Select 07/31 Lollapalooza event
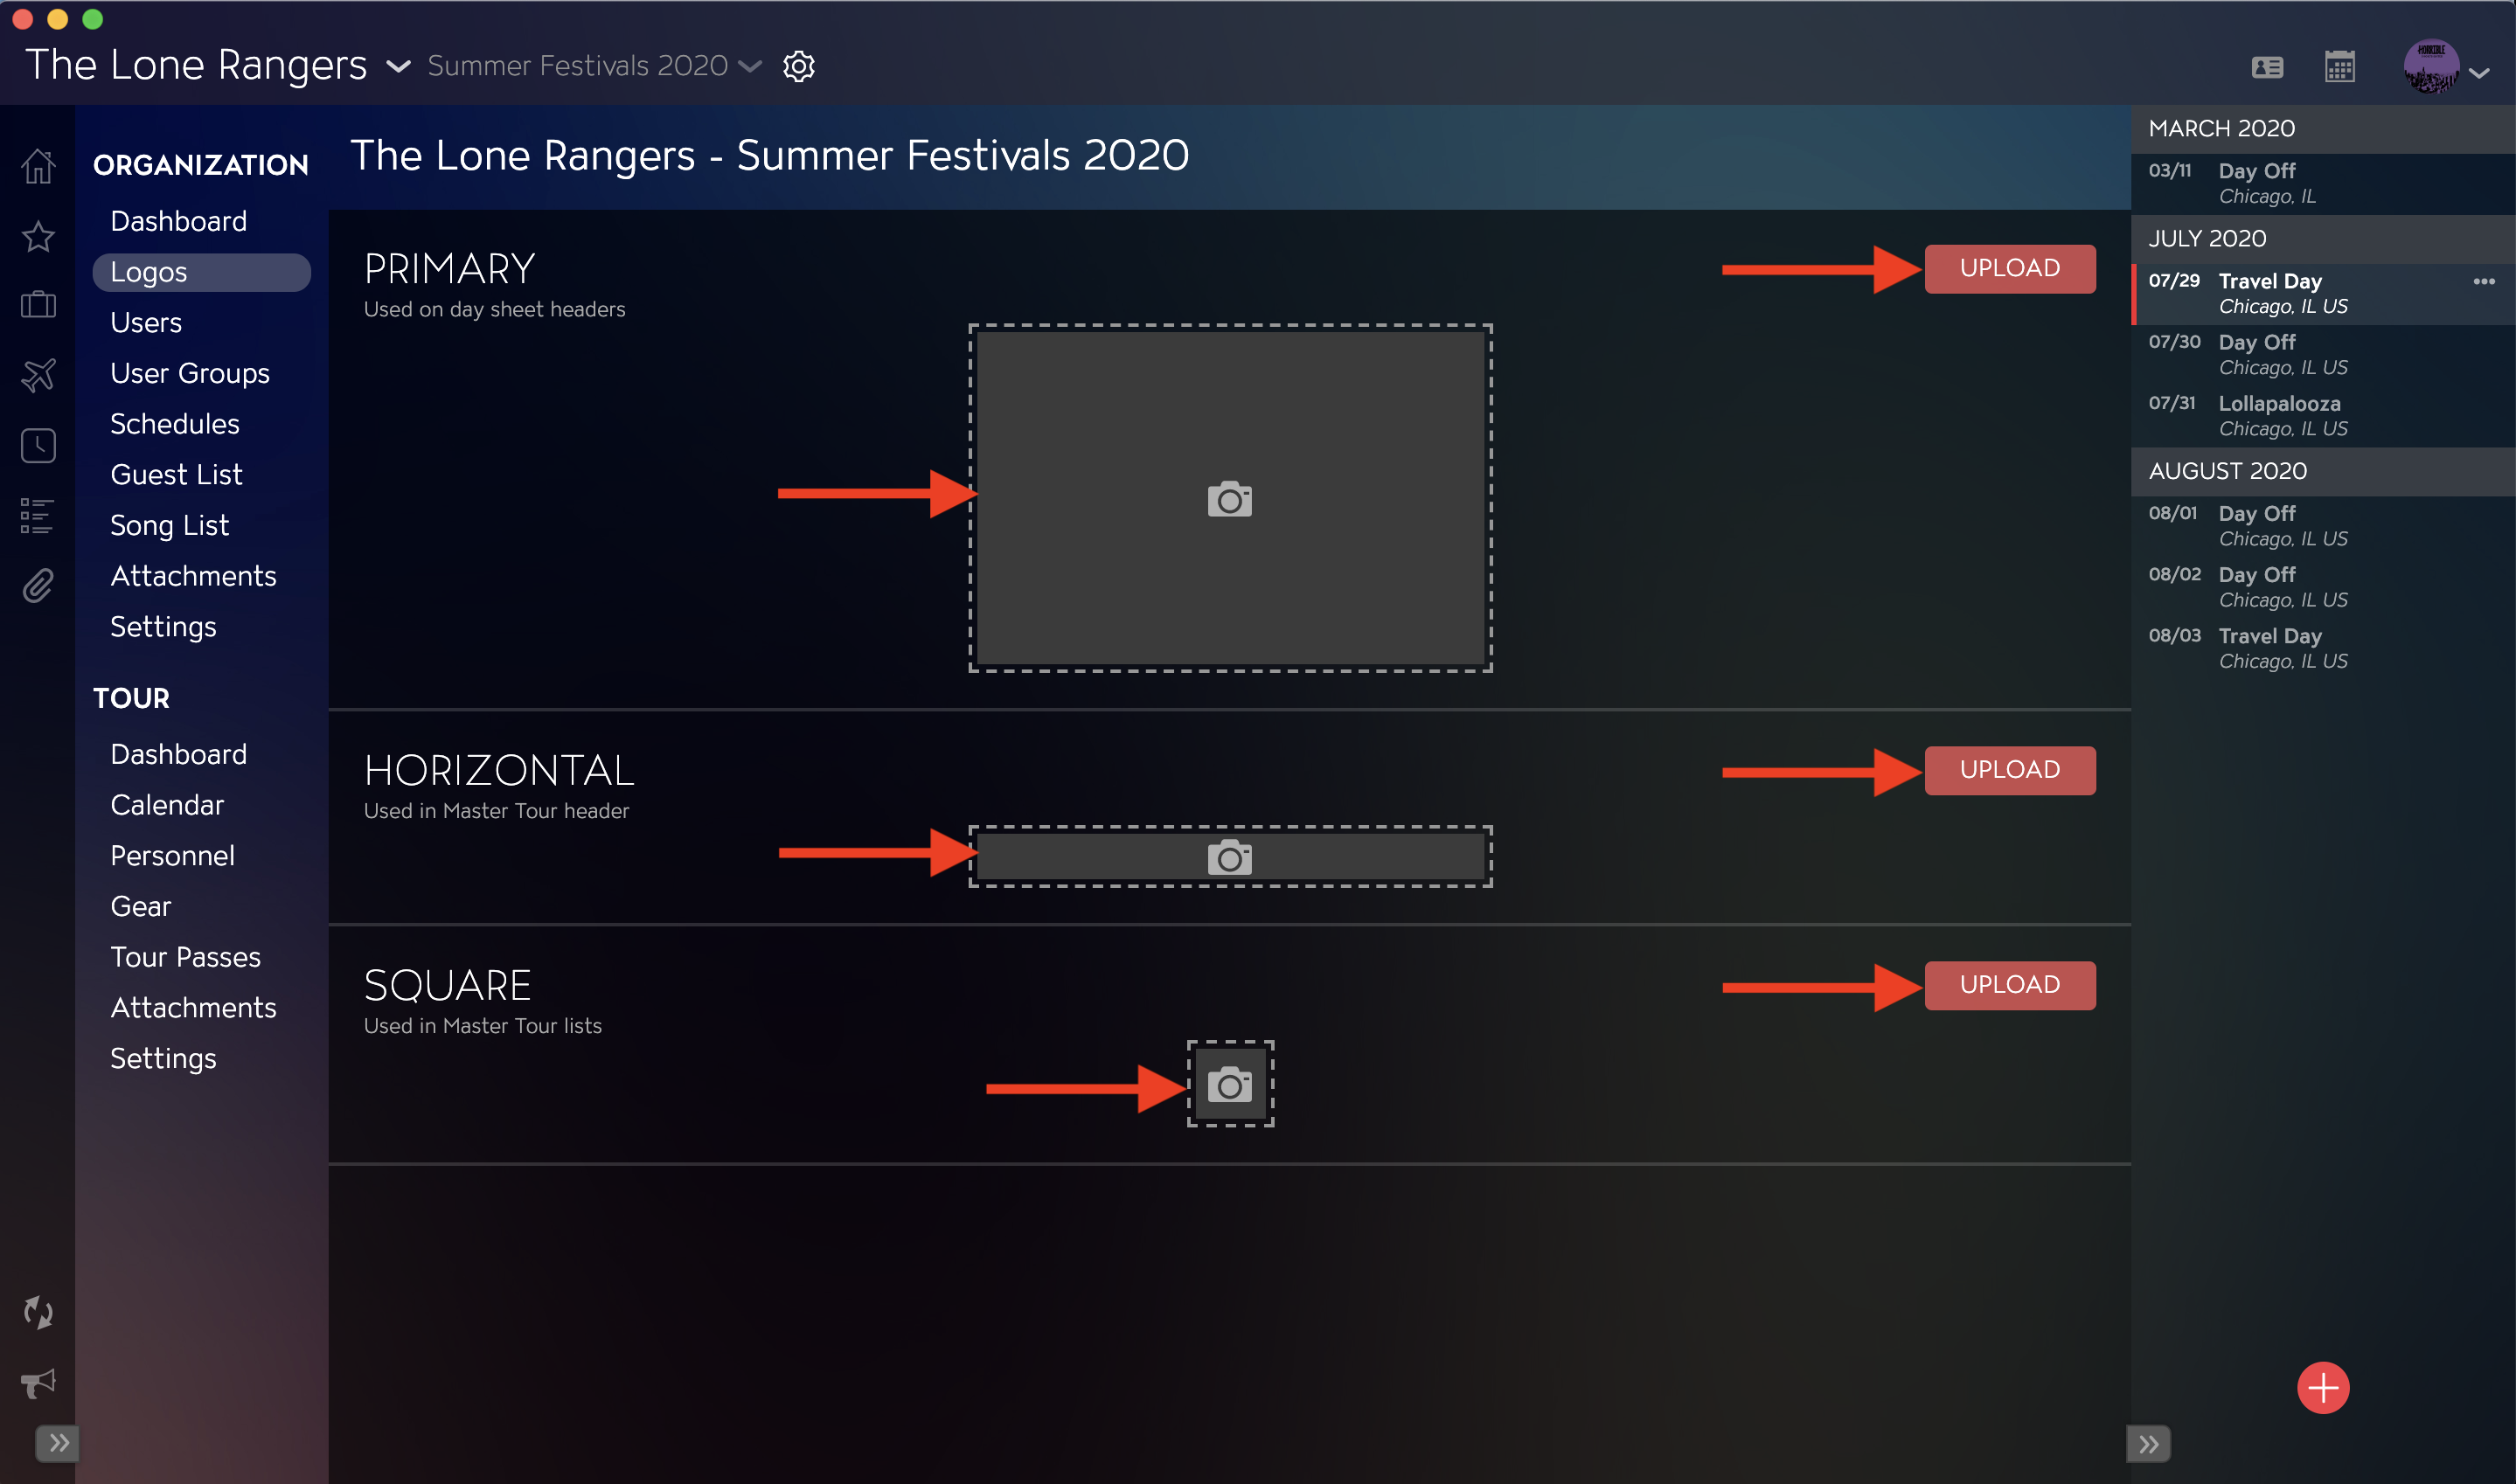 pos(2323,416)
